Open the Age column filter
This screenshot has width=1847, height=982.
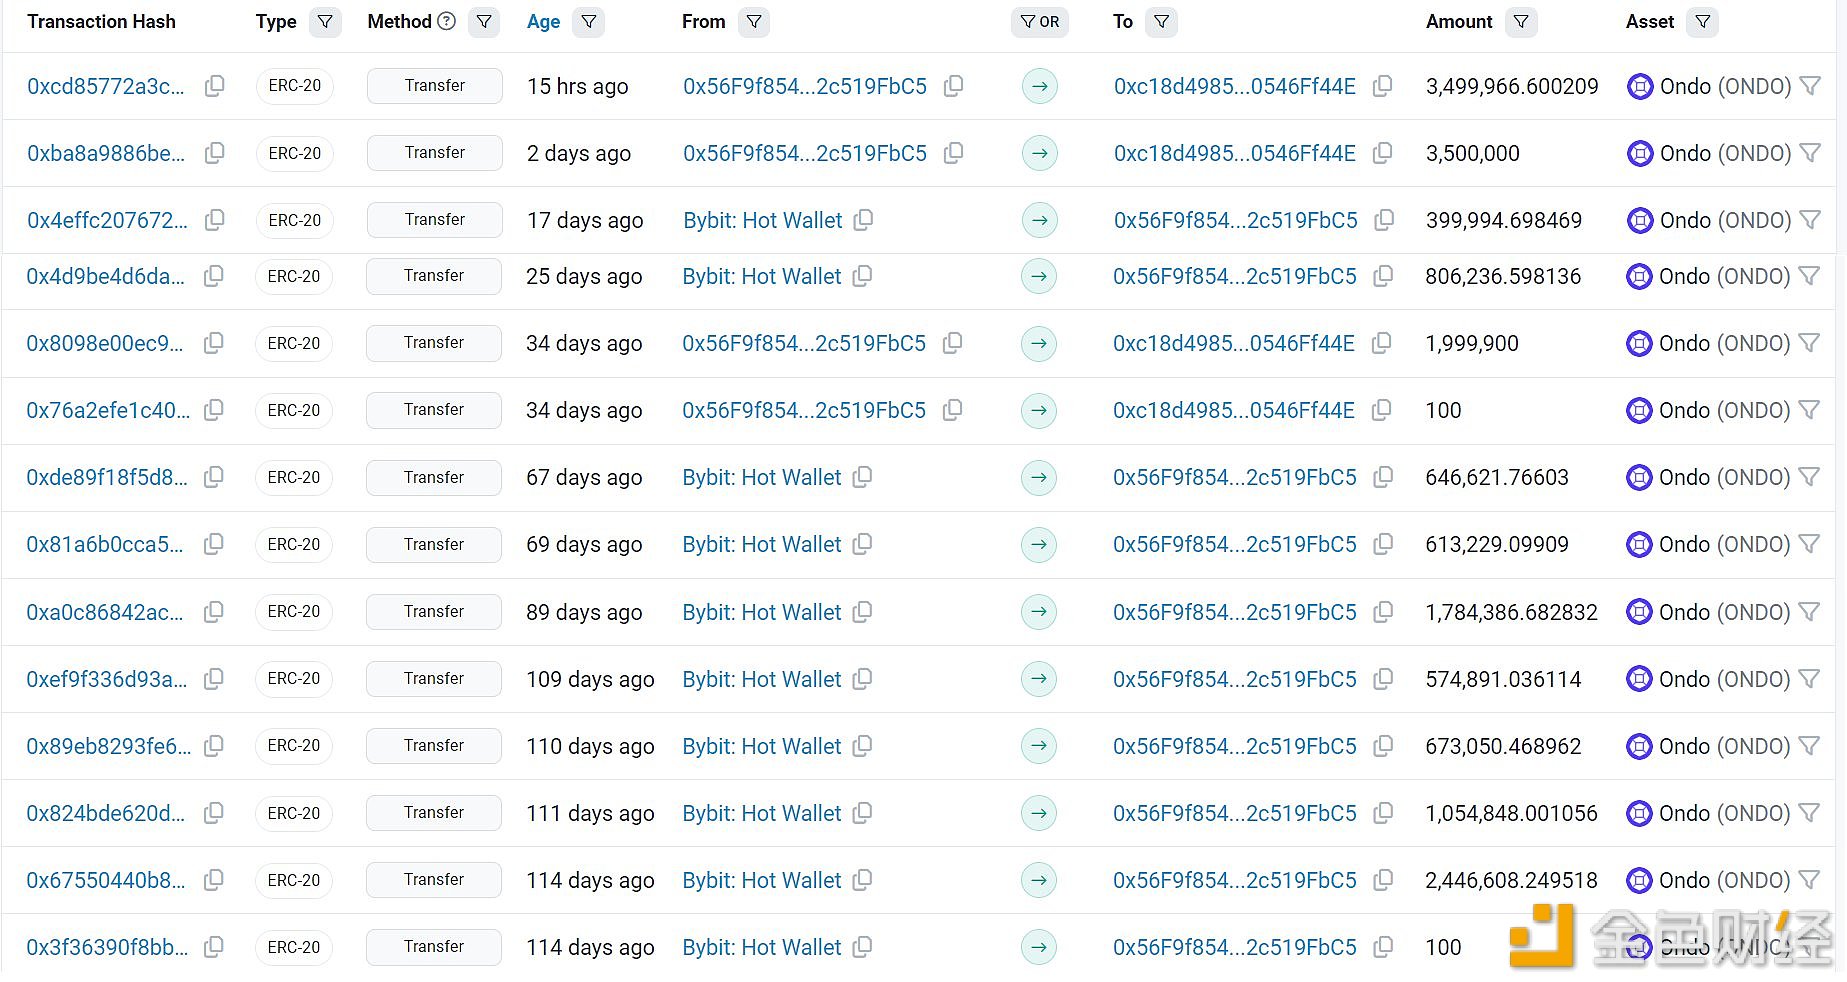point(589,22)
